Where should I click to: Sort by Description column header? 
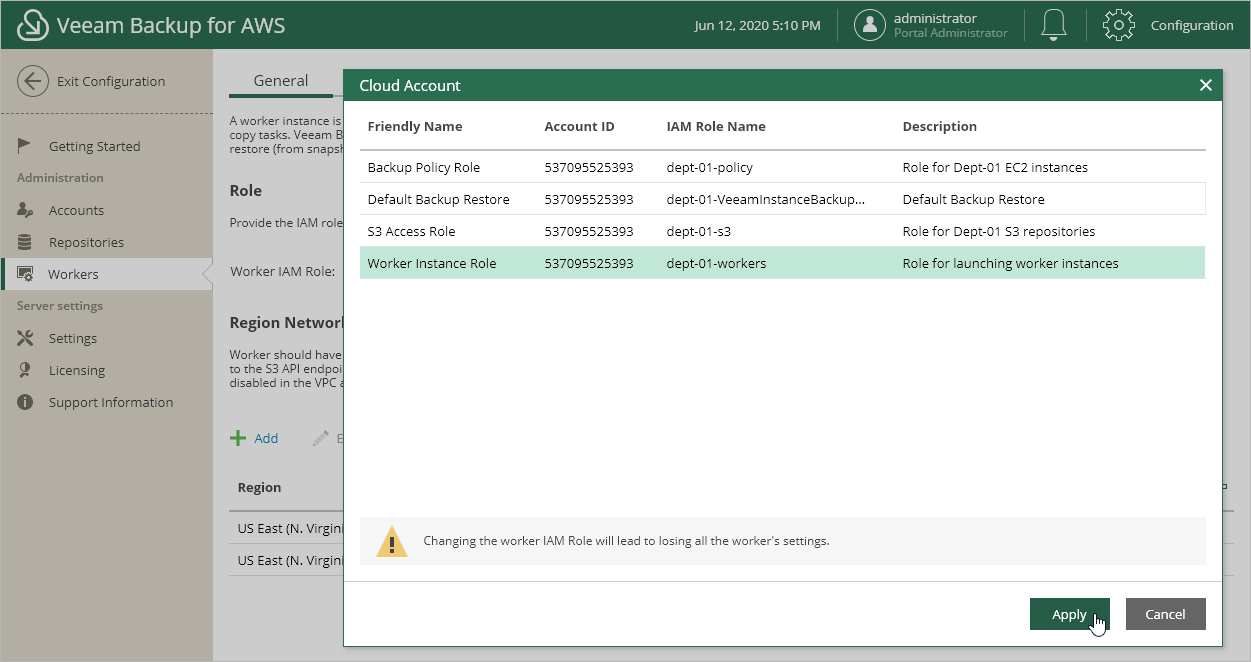point(940,126)
